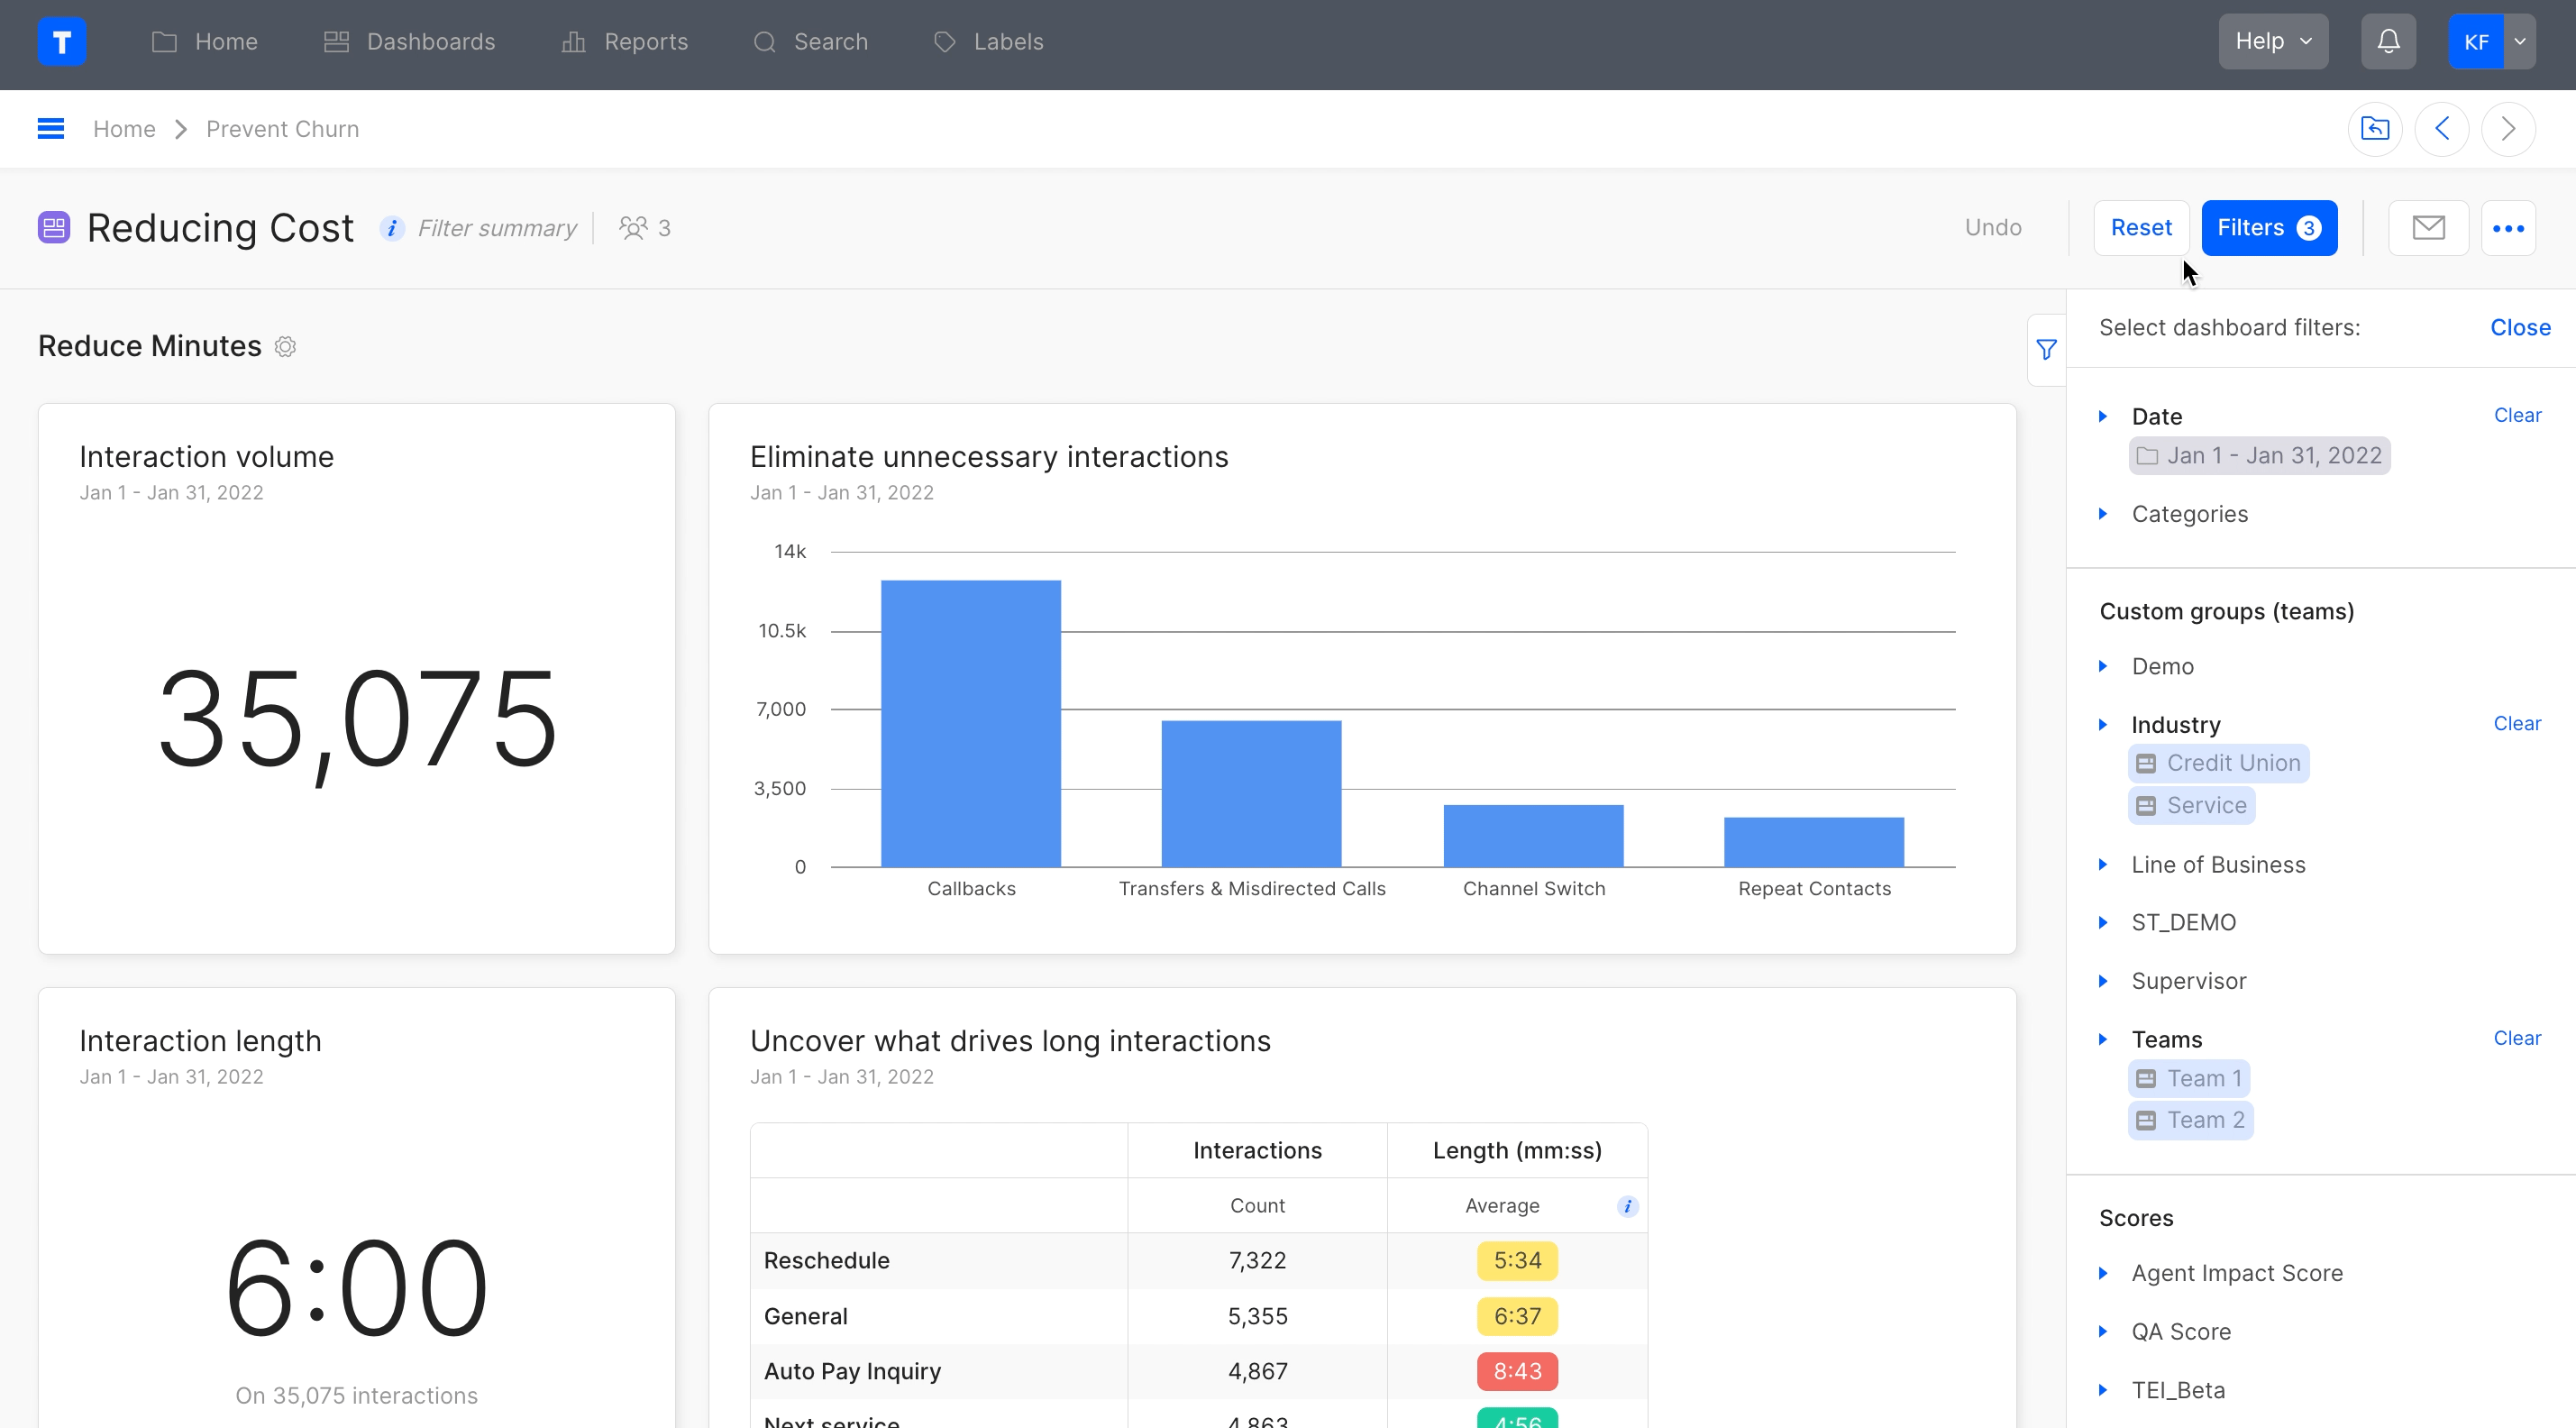This screenshot has height=1428, width=2576.
Task: Click the email envelope icon
Action: [2428, 228]
